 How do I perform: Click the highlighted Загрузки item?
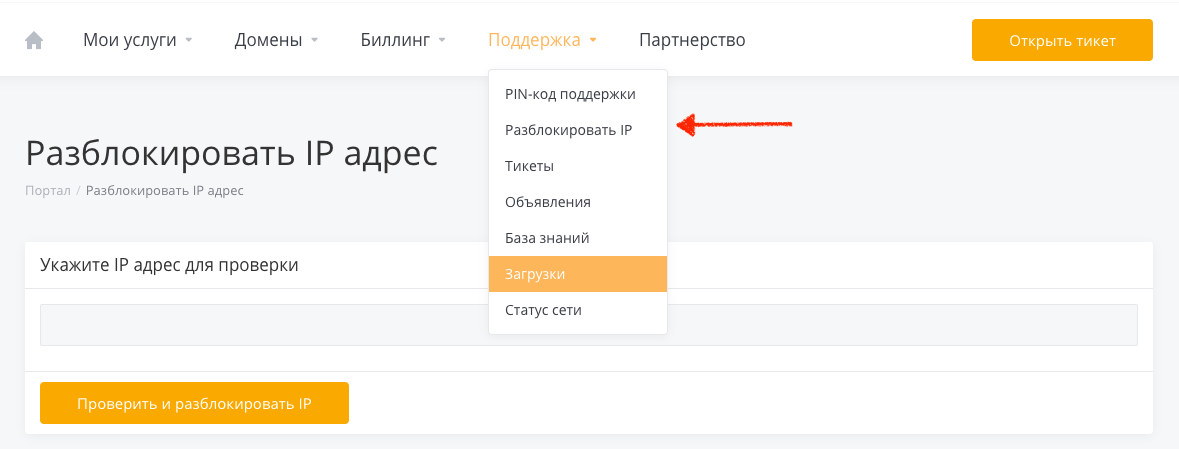tap(535, 274)
